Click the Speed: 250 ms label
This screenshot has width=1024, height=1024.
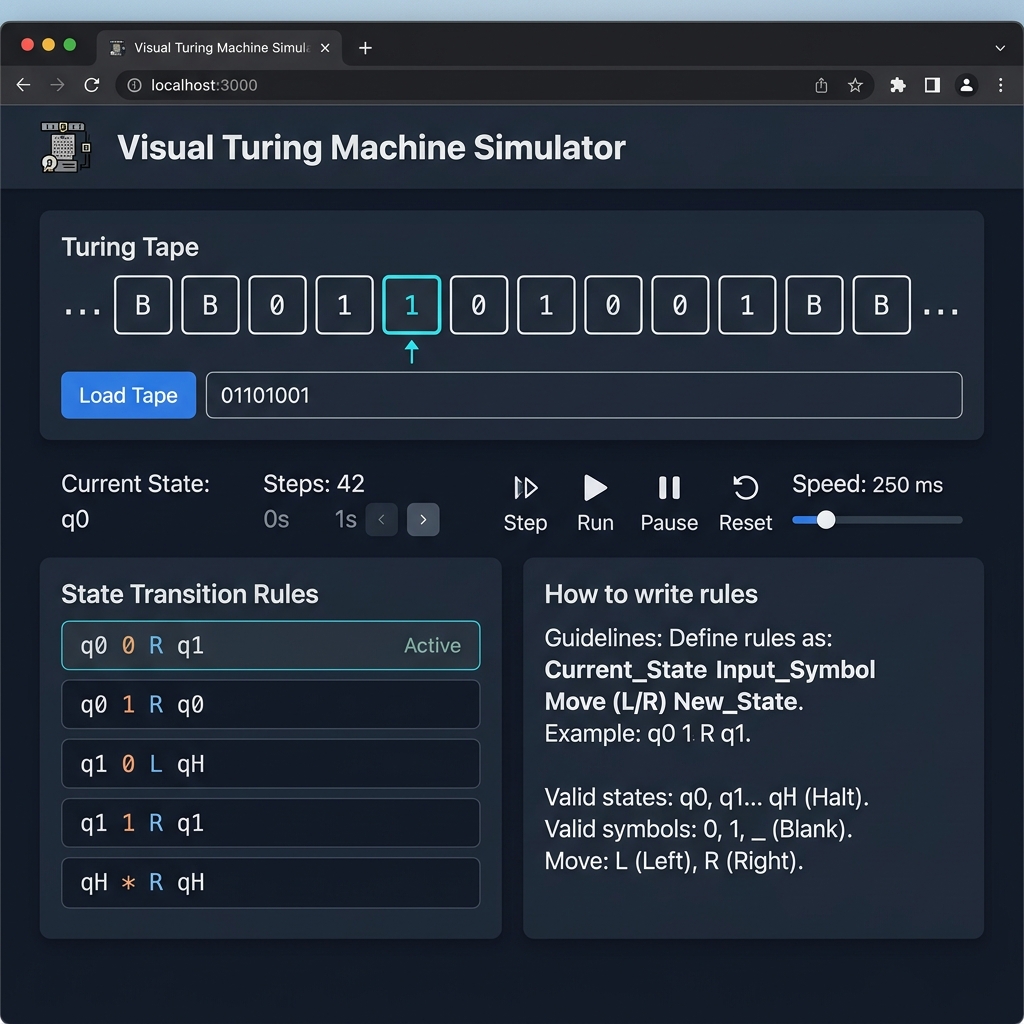[x=867, y=485]
